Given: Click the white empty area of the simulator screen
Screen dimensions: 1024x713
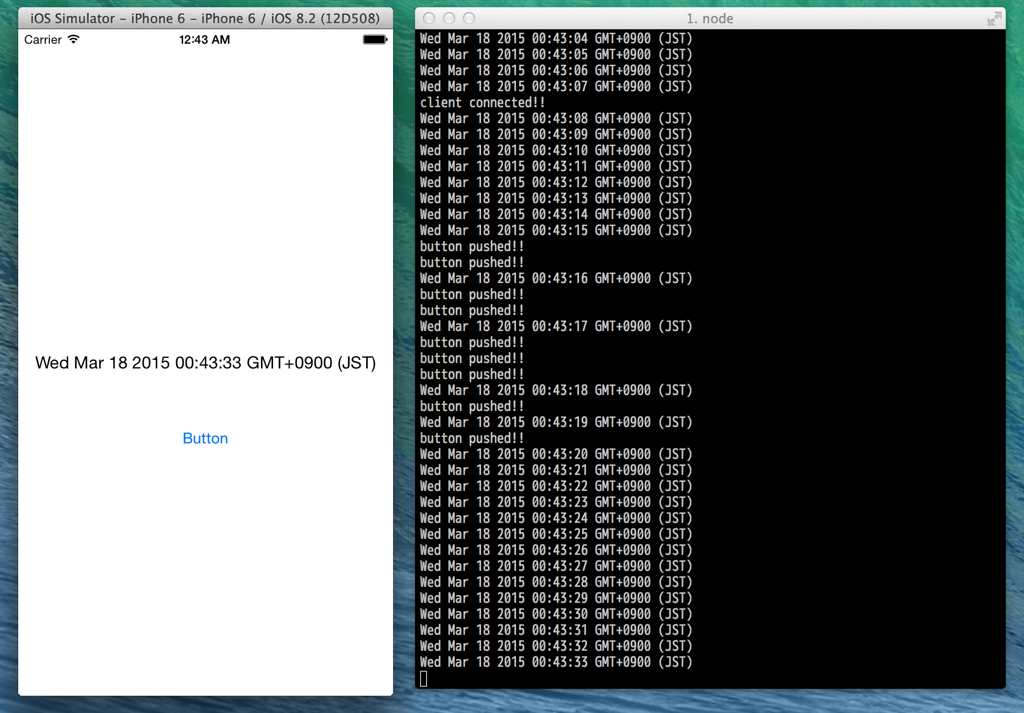Looking at the screenshot, I should (x=205, y=200).
